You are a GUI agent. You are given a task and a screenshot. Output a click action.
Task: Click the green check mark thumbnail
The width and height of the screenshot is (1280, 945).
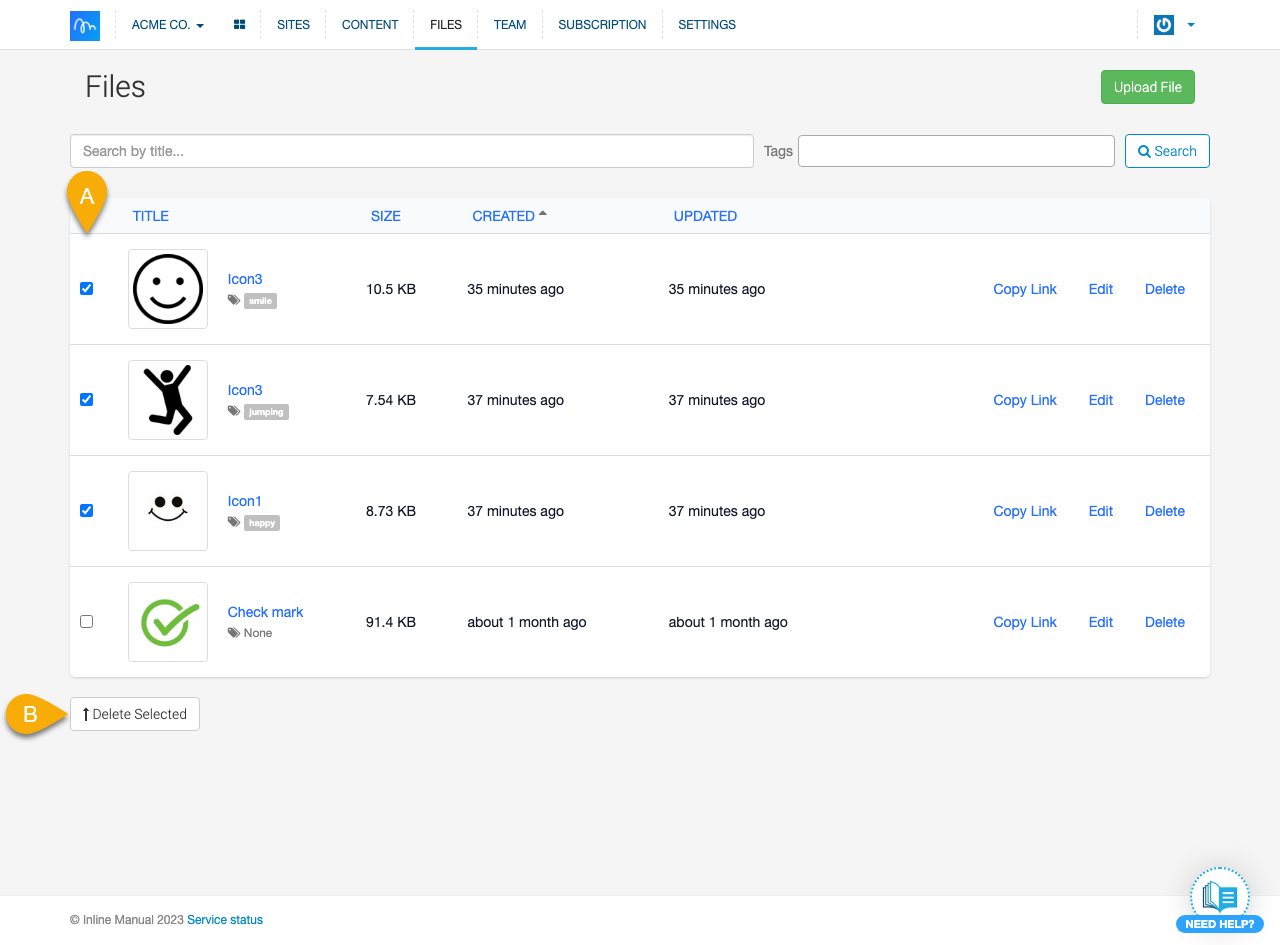pos(168,622)
